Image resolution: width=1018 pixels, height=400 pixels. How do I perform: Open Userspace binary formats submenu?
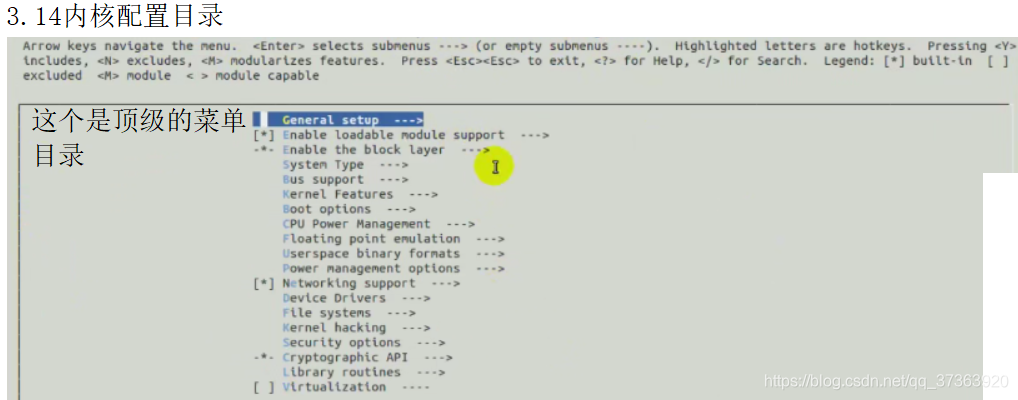point(393,254)
